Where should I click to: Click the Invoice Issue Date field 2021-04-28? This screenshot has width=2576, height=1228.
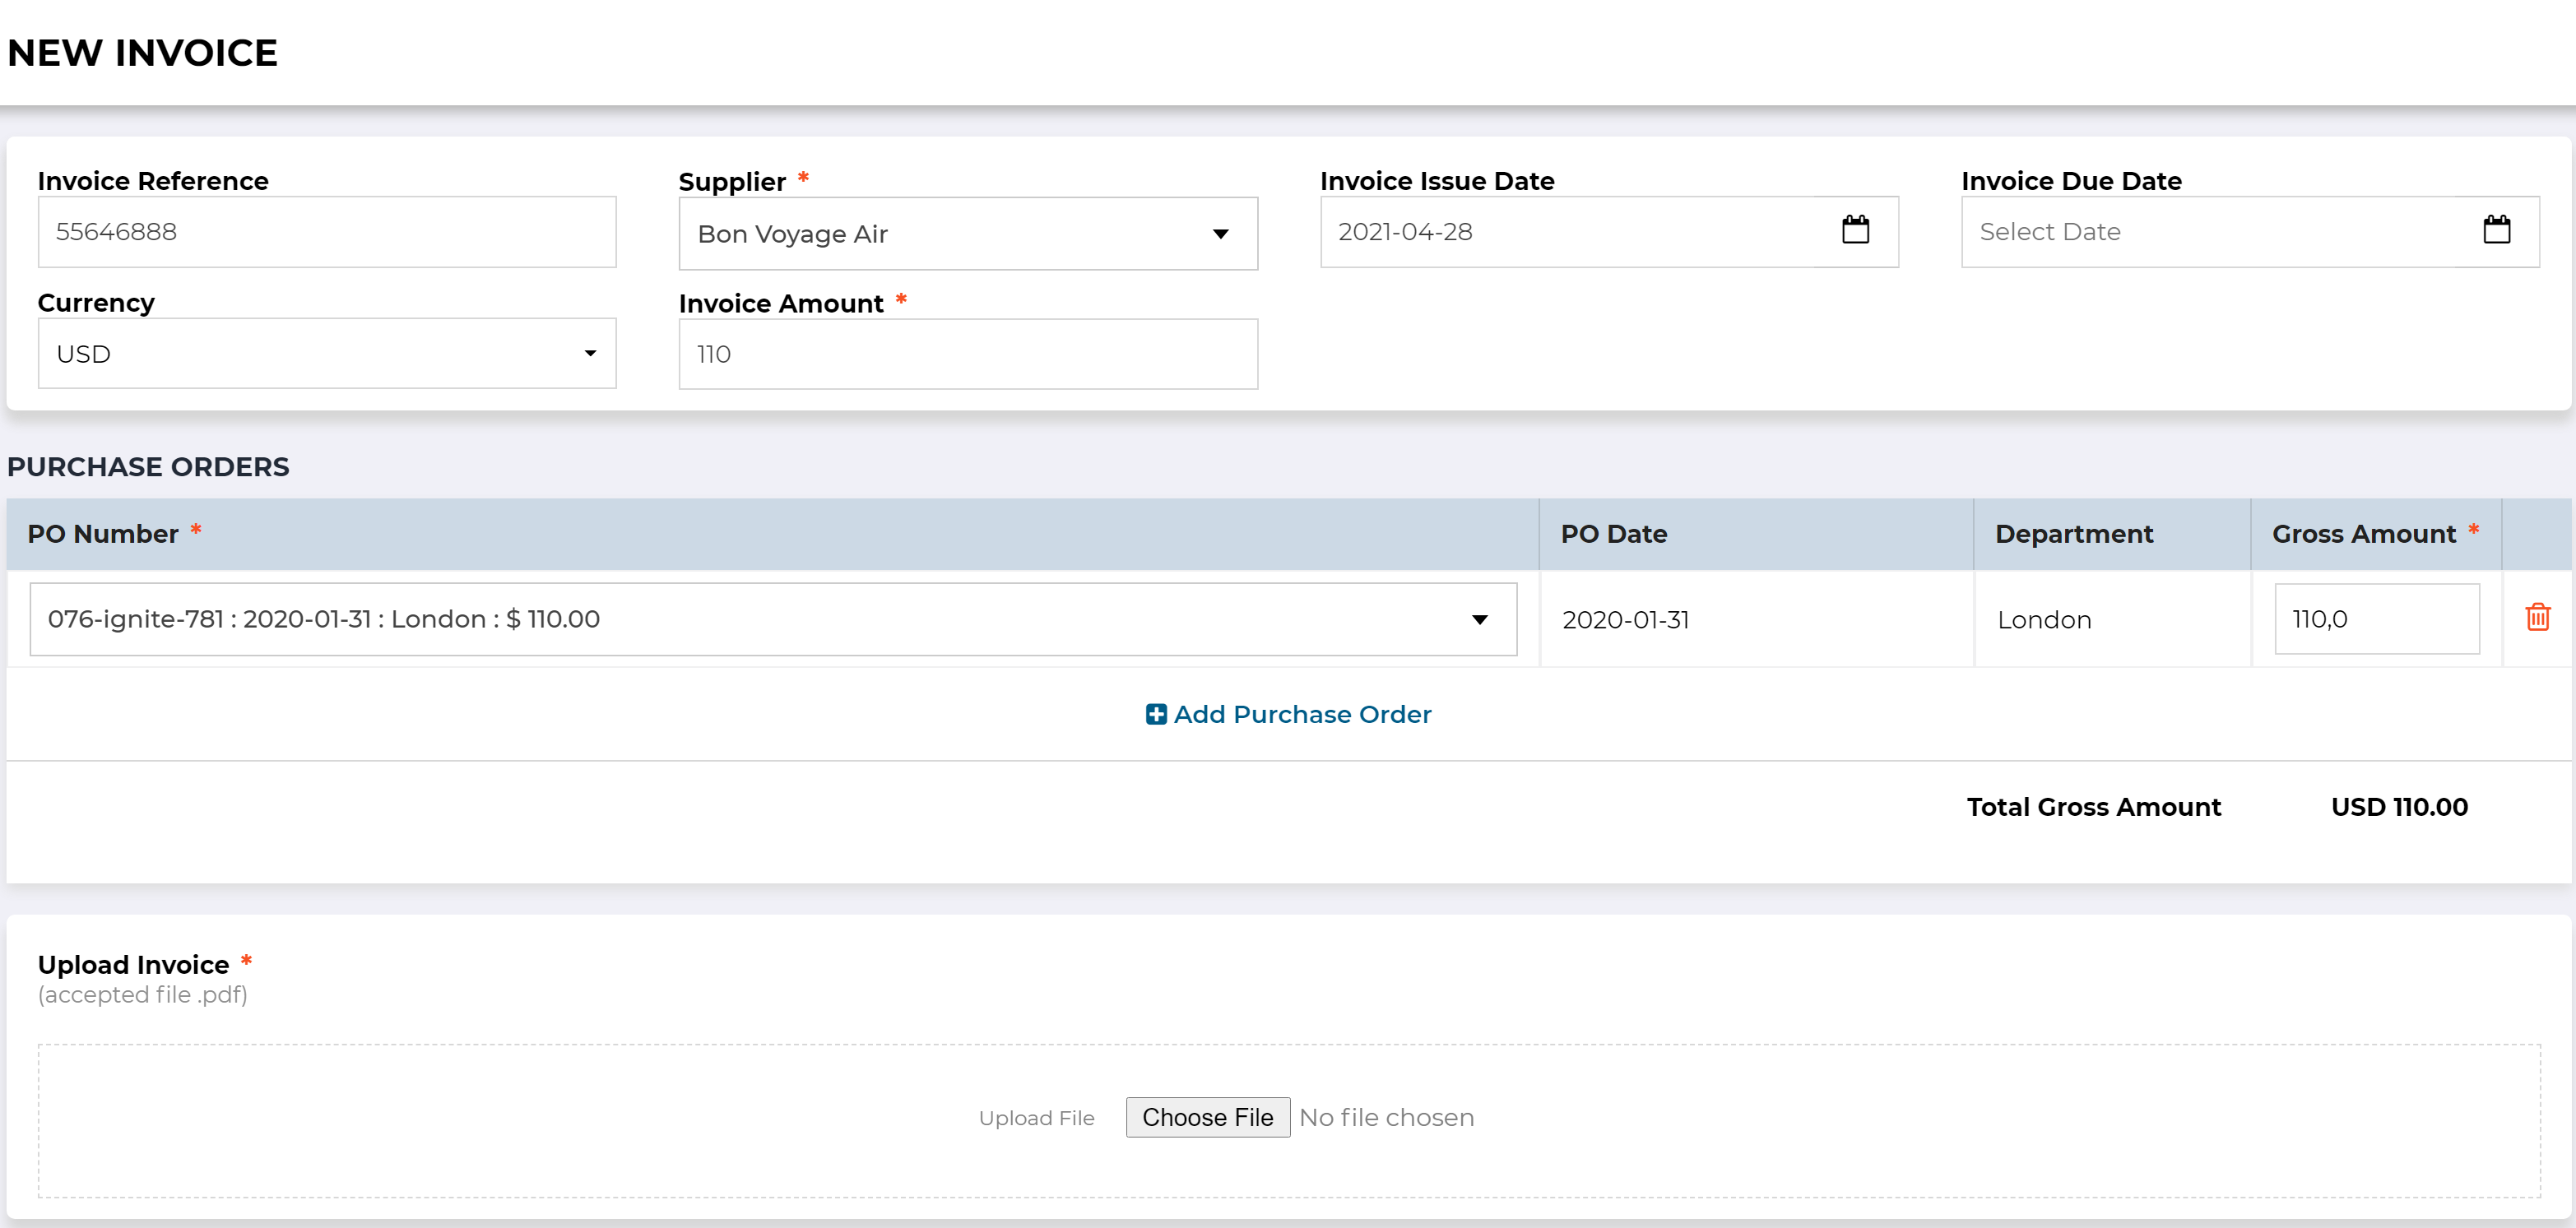1609,232
